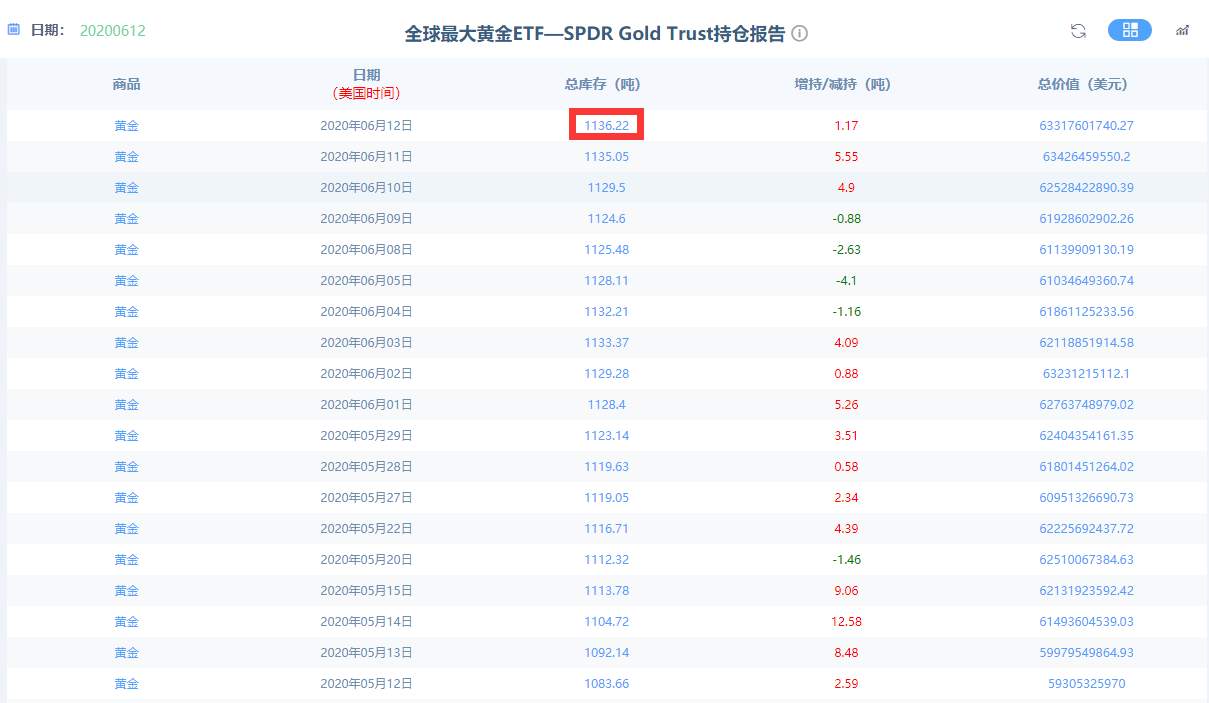Image resolution: width=1209 pixels, height=703 pixels.
Task: Click the date 2020年05月20日
Action: click(367, 560)
